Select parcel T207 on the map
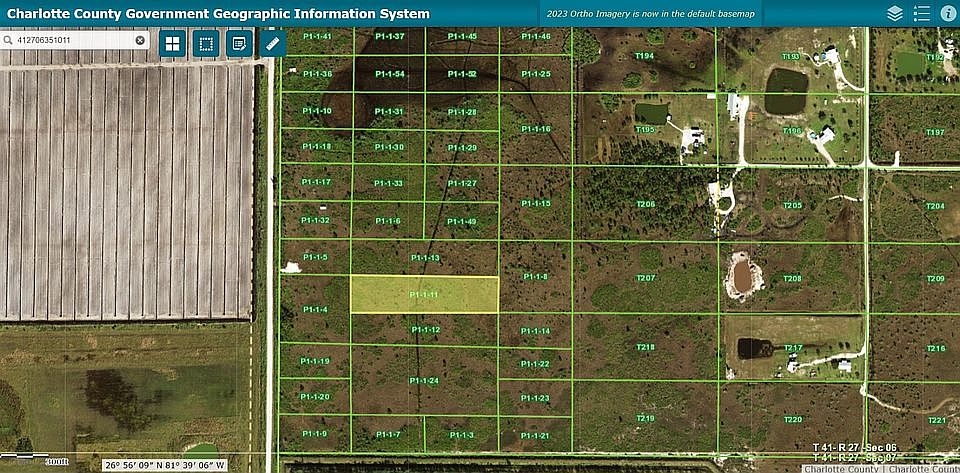This screenshot has width=960, height=473. pyautogui.click(x=645, y=277)
